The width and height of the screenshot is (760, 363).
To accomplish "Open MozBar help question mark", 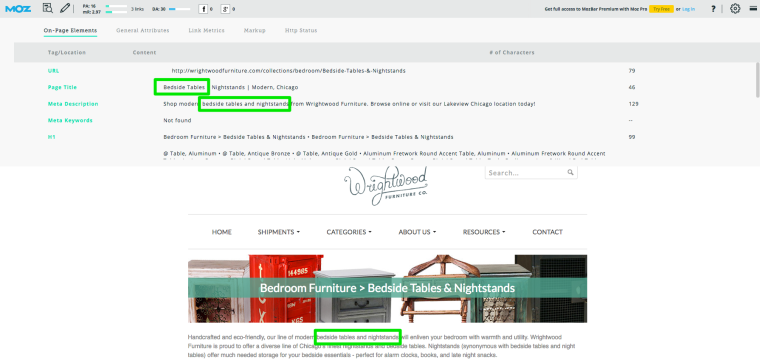I will (713, 9).
